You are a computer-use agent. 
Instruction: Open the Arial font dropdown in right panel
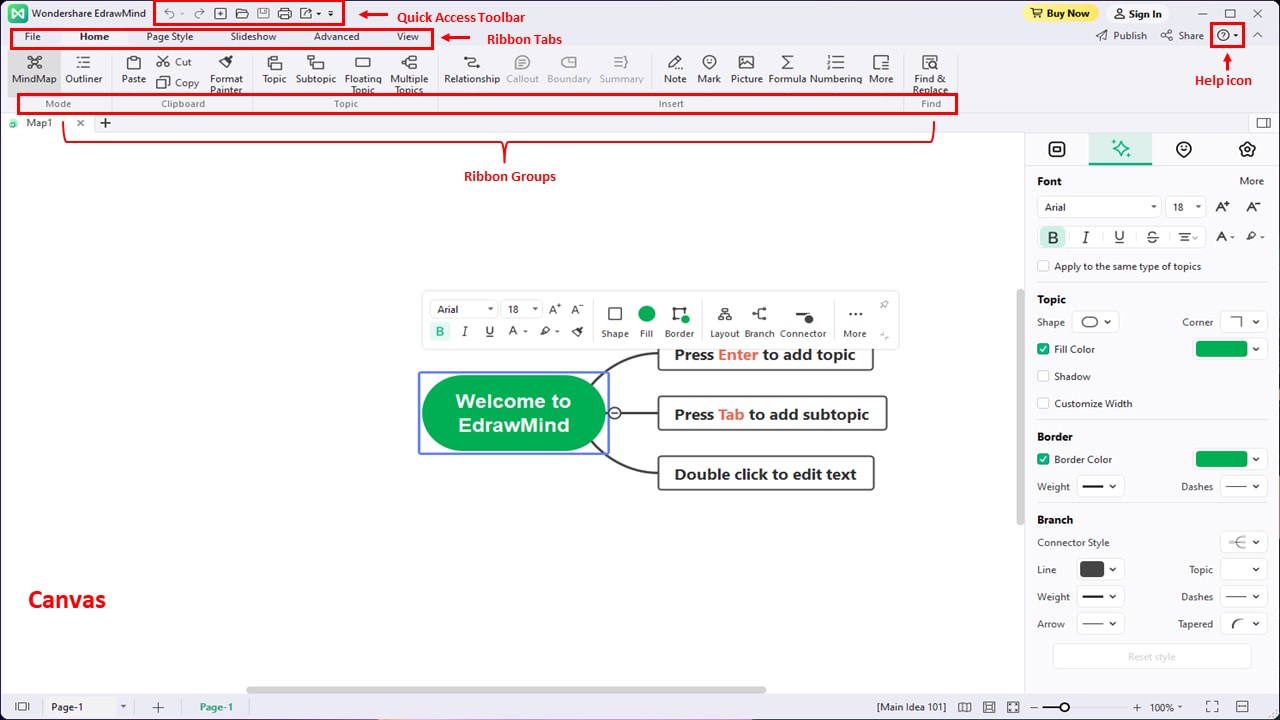pos(1099,207)
